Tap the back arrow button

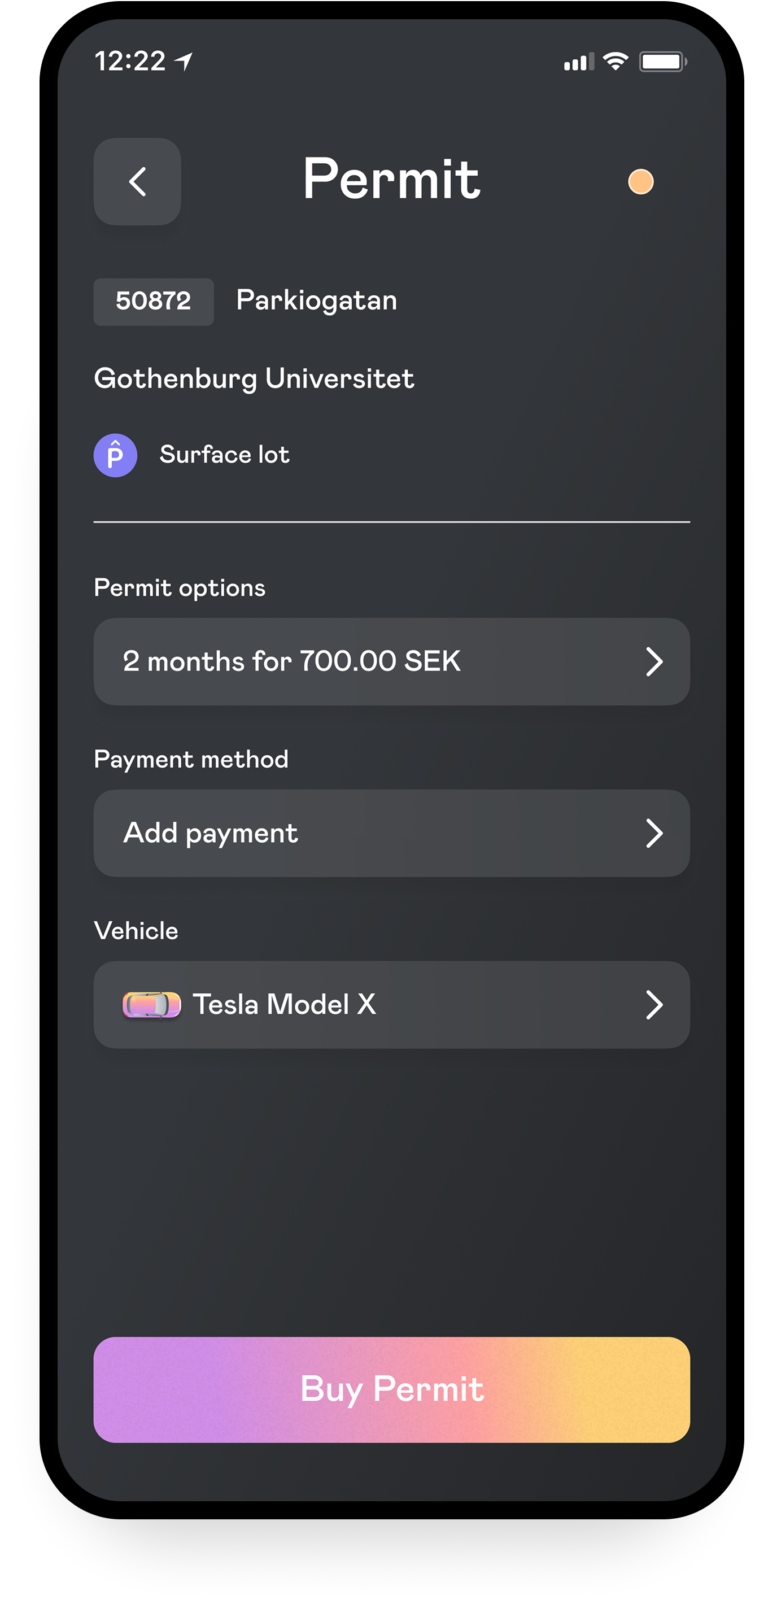137,181
